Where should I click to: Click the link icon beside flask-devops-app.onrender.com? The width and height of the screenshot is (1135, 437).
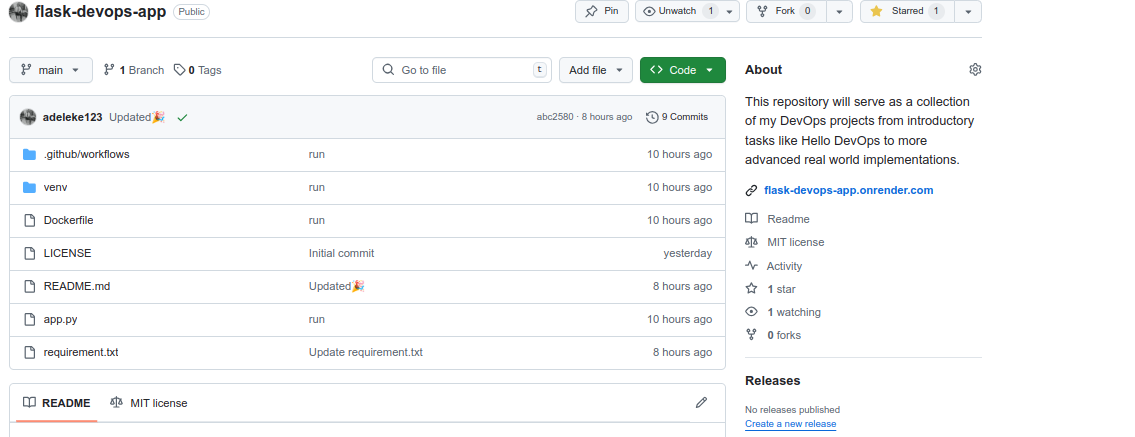(x=751, y=190)
